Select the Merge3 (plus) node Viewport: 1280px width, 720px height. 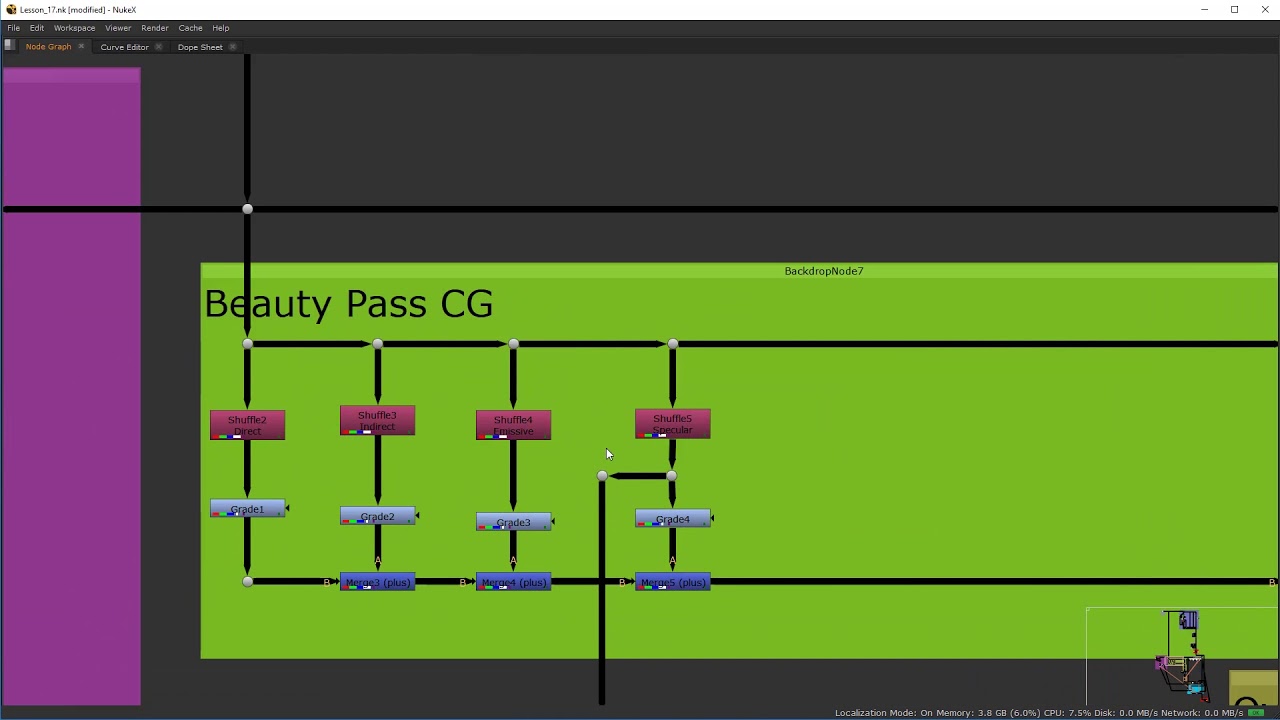[x=377, y=582]
